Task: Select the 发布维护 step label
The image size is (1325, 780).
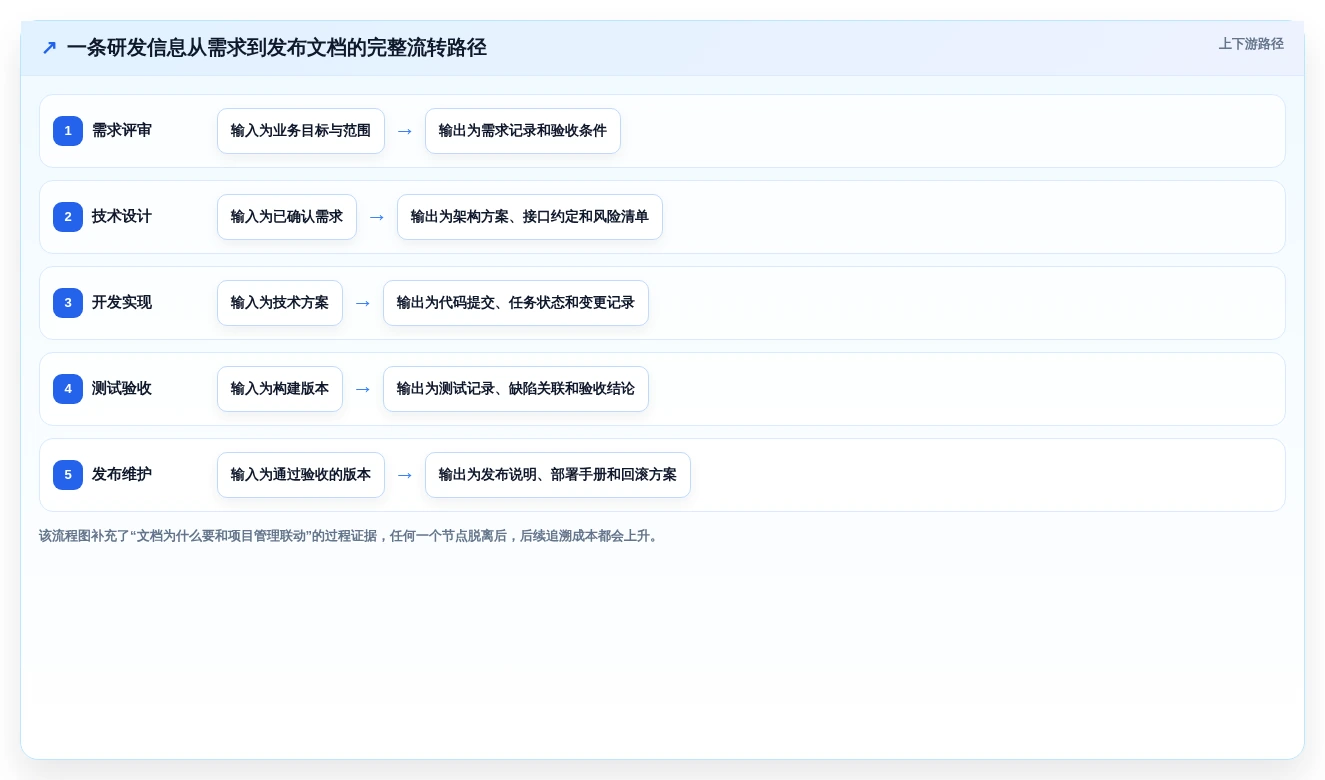Action: [x=122, y=475]
